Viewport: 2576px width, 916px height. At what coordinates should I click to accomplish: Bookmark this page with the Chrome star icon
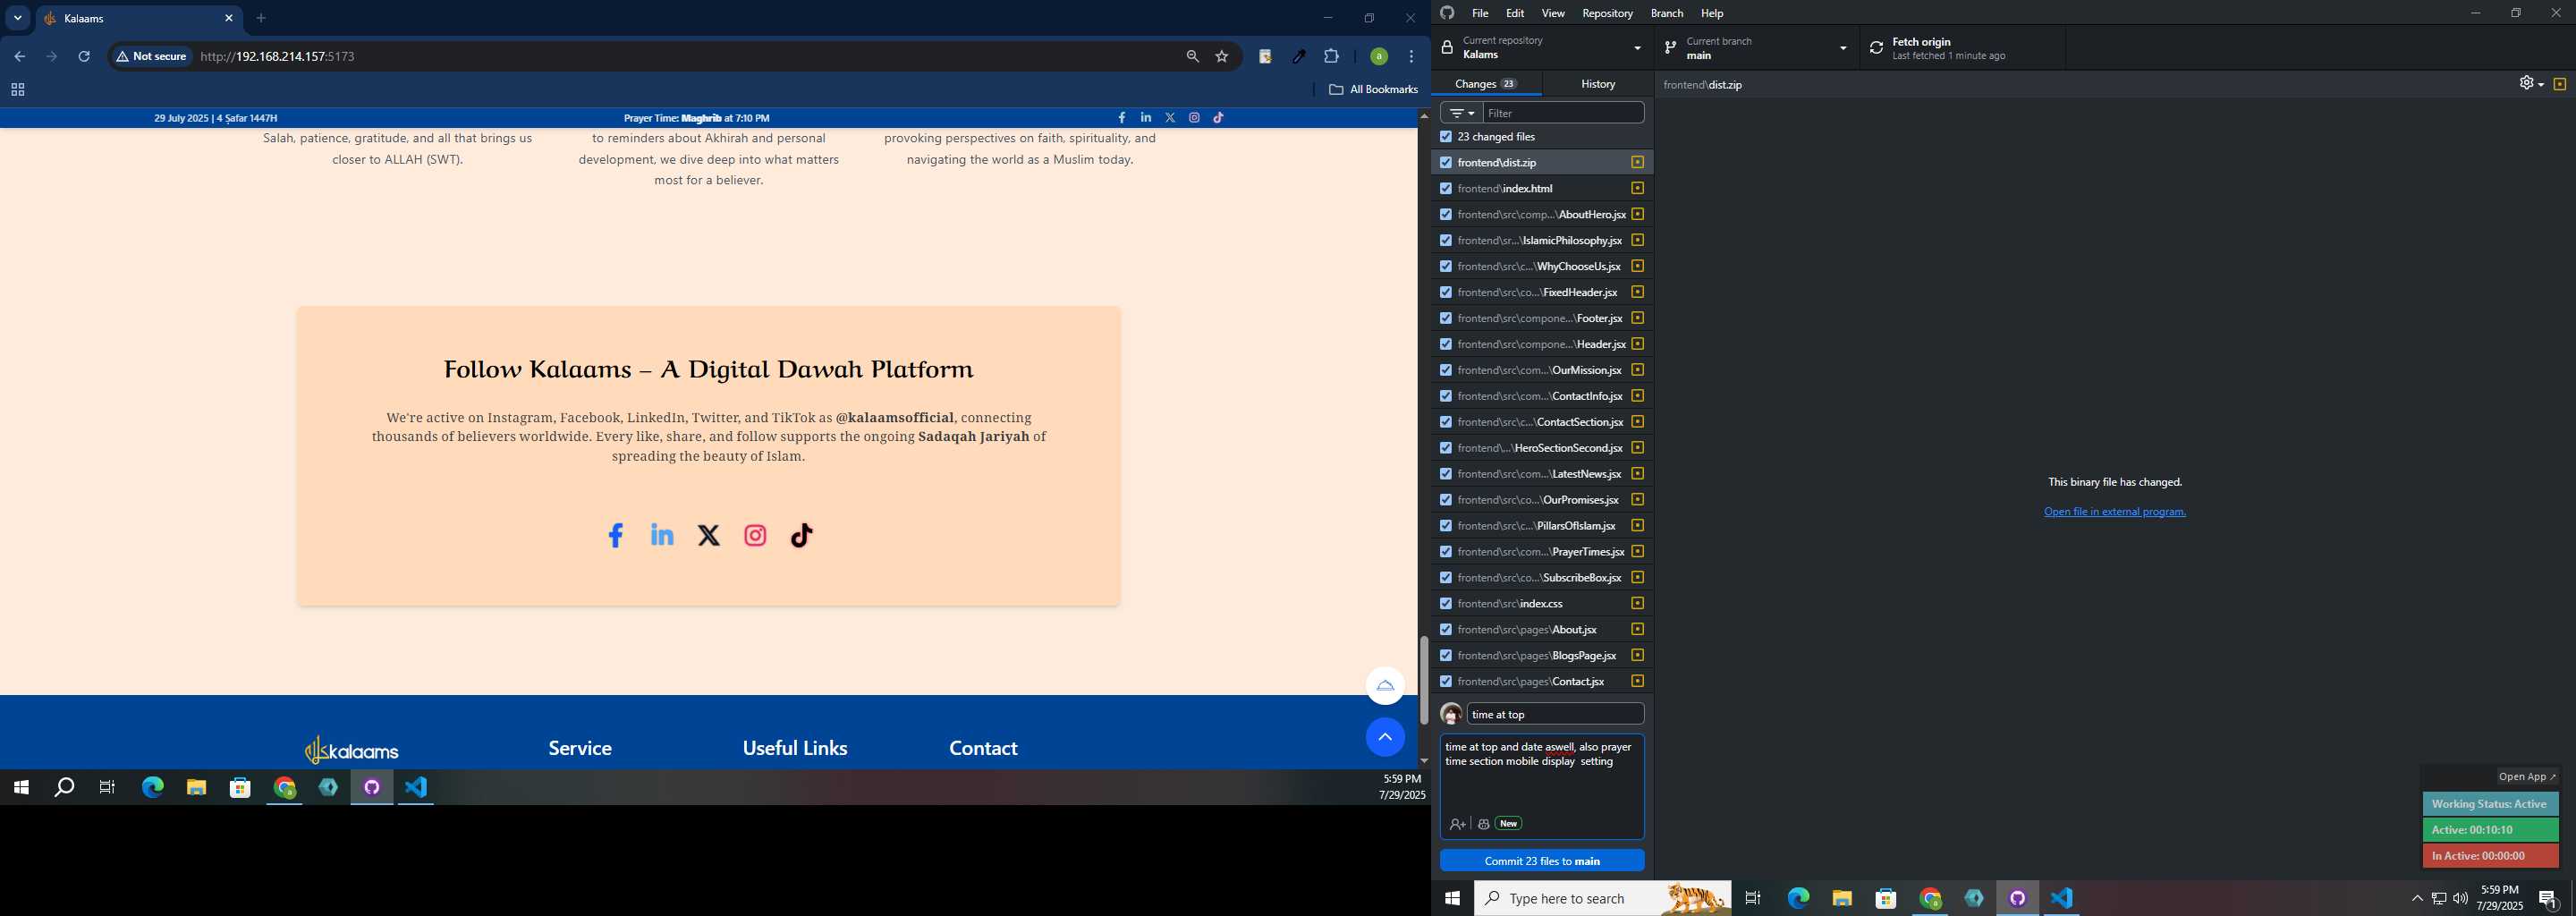tap(1221, 57)
